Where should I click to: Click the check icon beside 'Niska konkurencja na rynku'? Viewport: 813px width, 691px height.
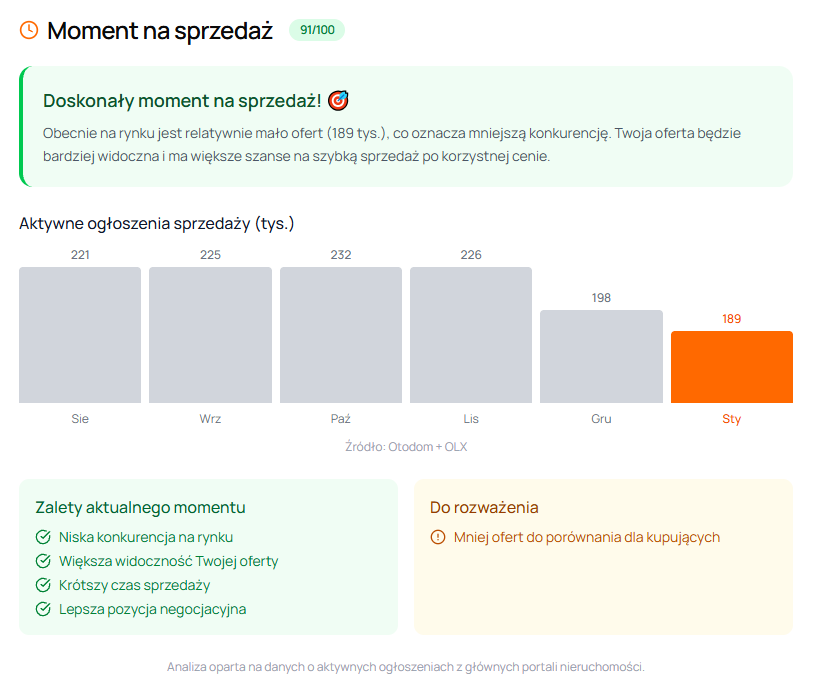tap(43, 537)
